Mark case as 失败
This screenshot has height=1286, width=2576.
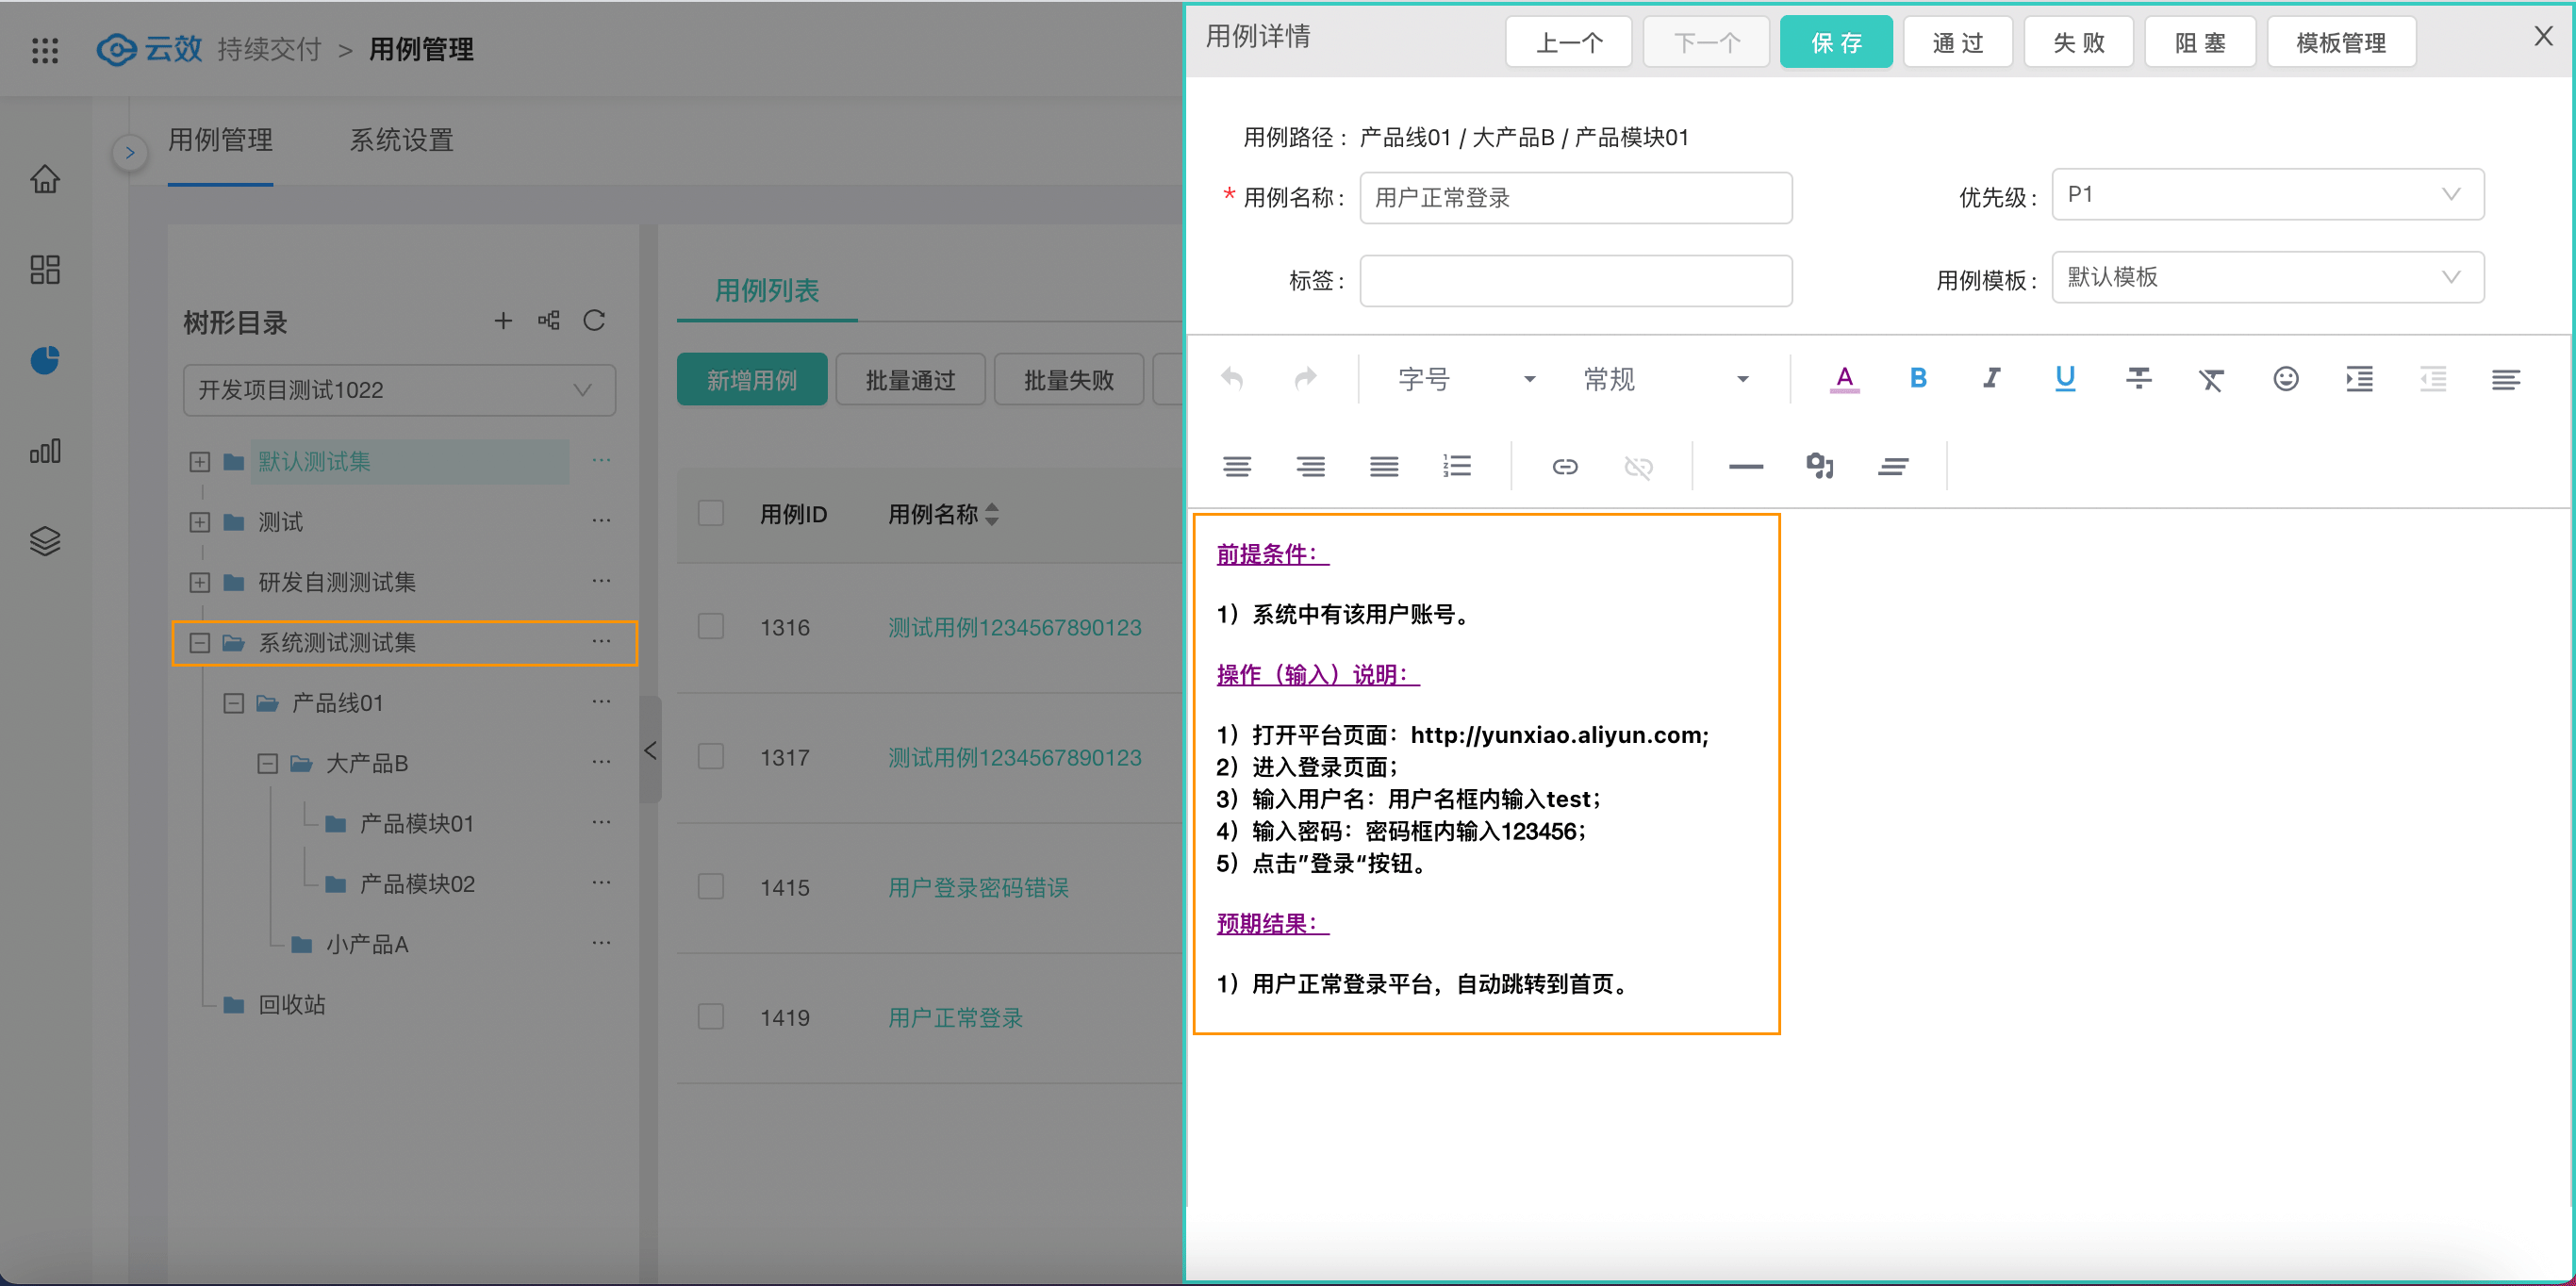point(2079,42)
